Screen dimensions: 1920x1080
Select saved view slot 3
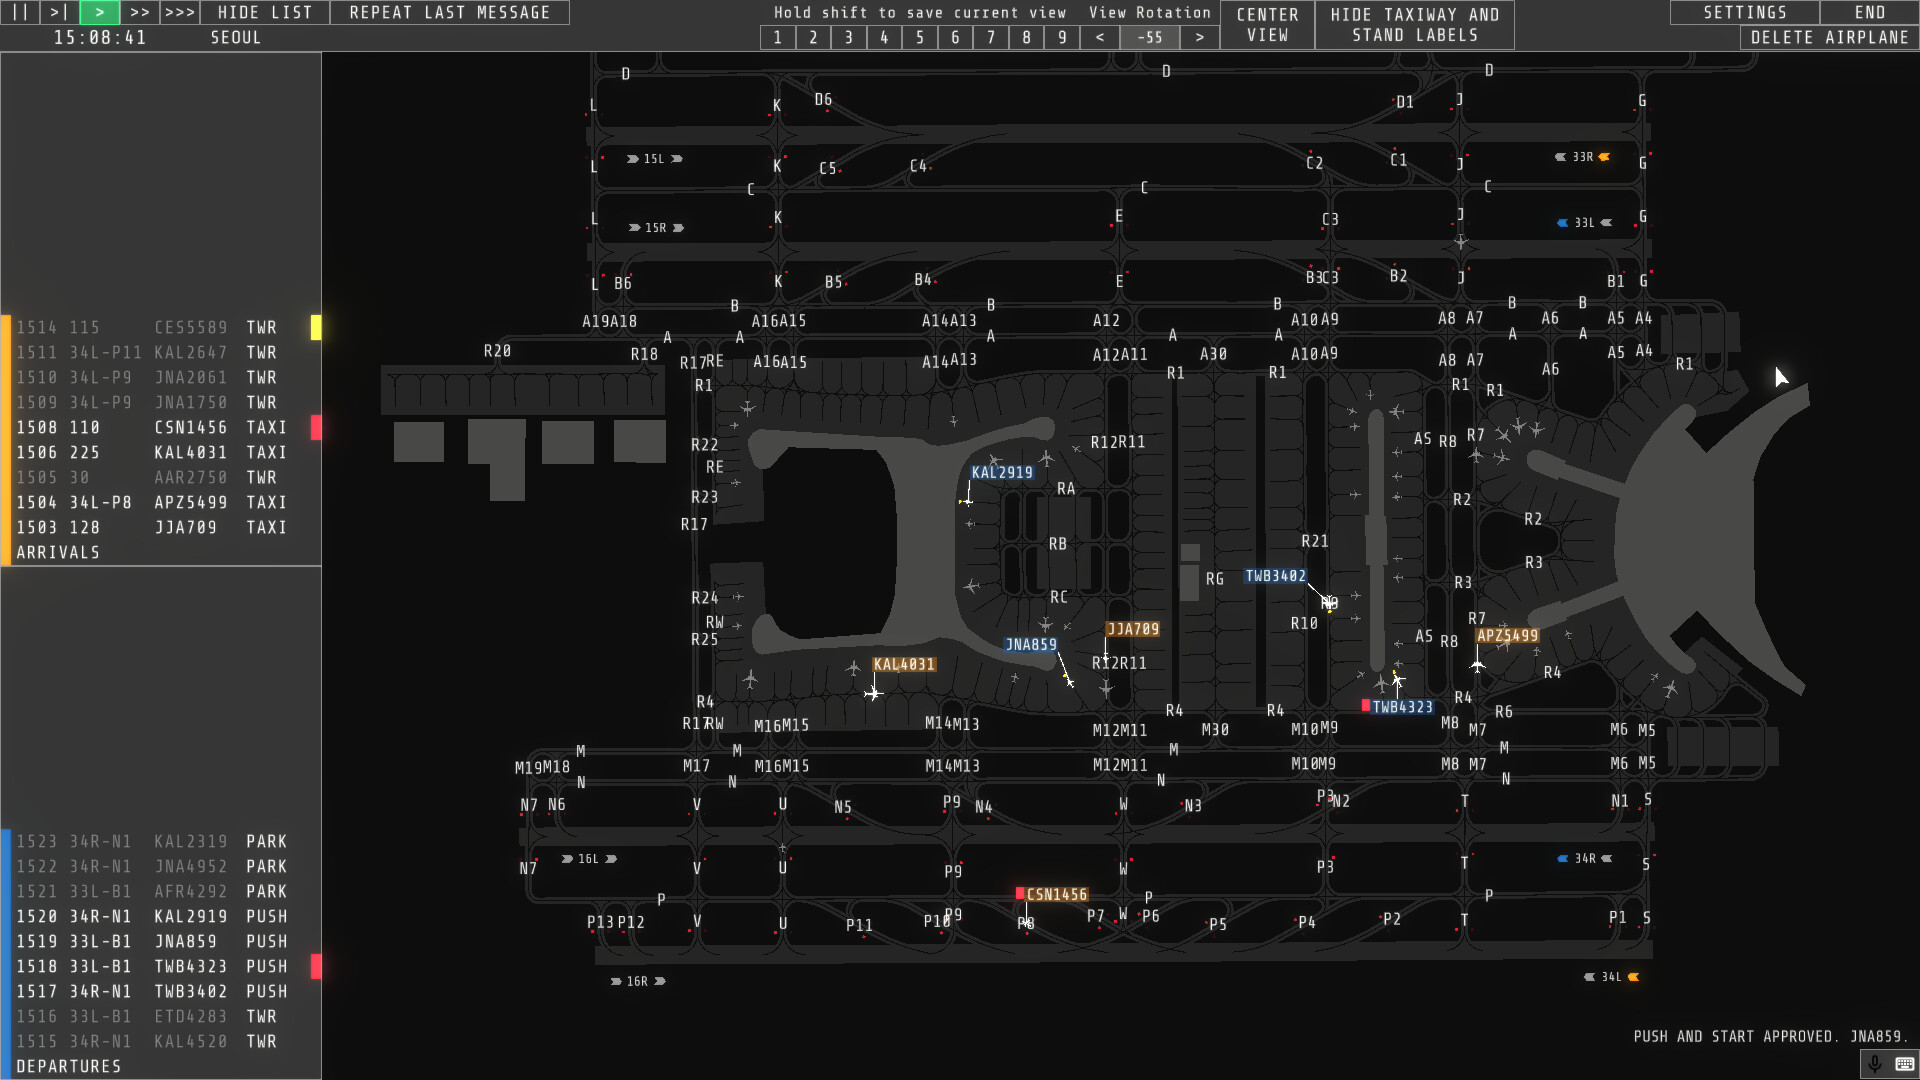(848, 37)
